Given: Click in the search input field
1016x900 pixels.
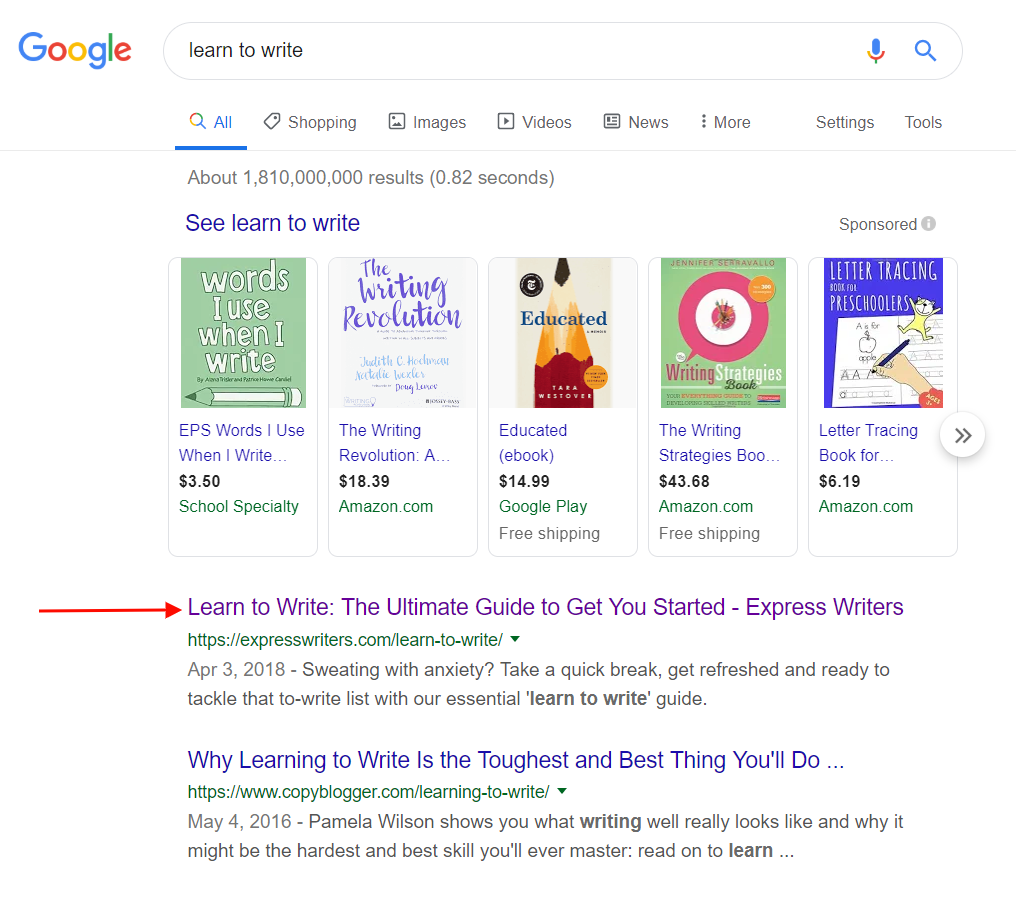Looking at the screenshot, I should (500, 51).
